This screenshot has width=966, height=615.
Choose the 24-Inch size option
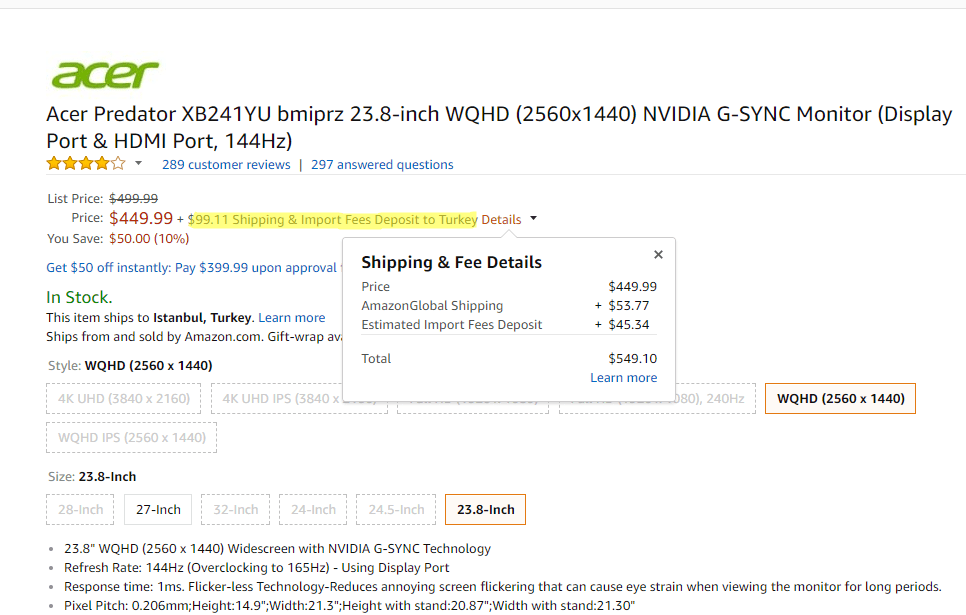pos(313,510)
